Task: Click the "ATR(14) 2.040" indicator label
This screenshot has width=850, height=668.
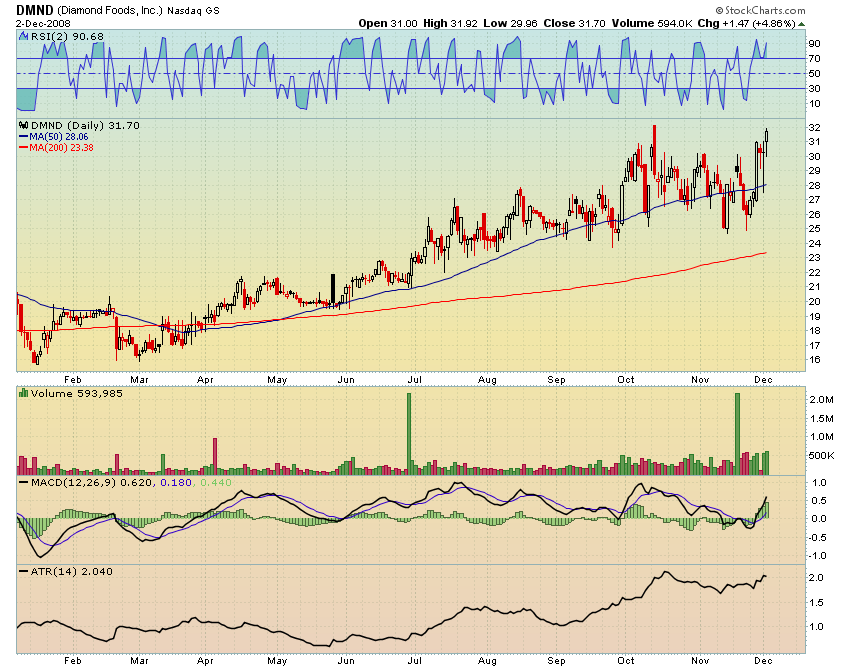Action: pos(72,571)
